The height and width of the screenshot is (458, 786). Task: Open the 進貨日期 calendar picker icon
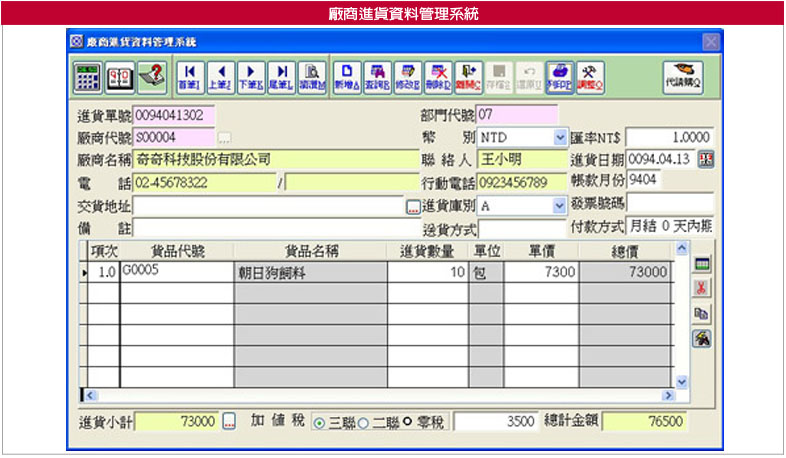(706, 159)
